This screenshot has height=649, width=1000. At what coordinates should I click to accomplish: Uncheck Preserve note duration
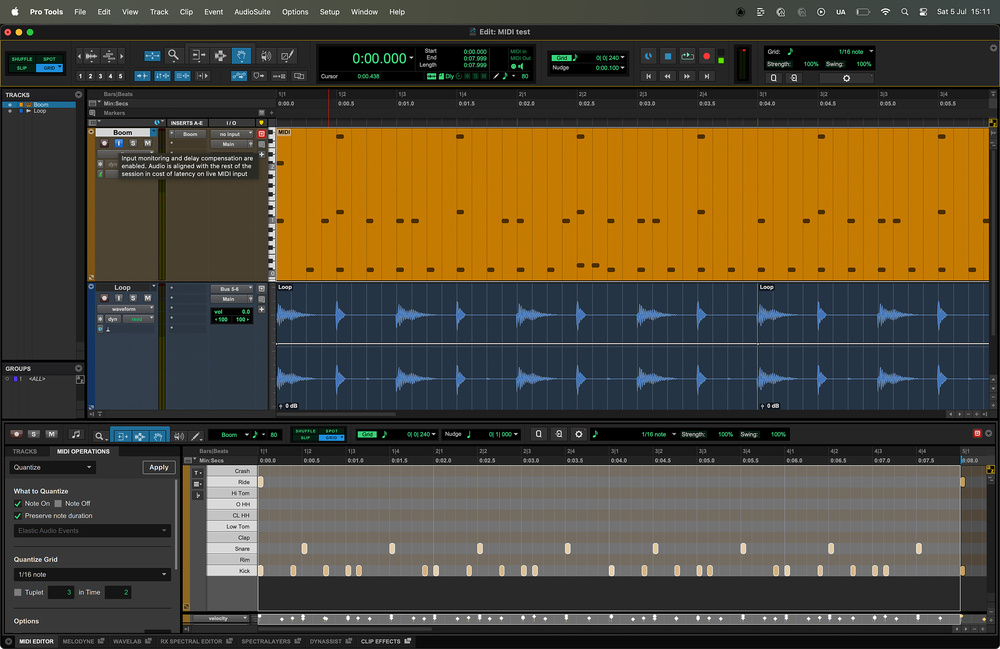tap(18, 516)
